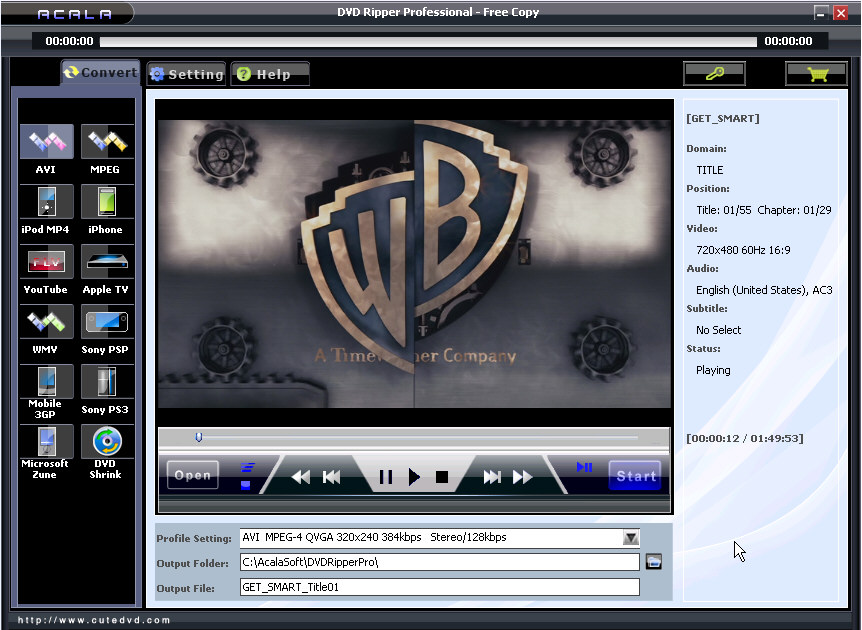Open the DVD Shrink option icon

pos(107,442)
